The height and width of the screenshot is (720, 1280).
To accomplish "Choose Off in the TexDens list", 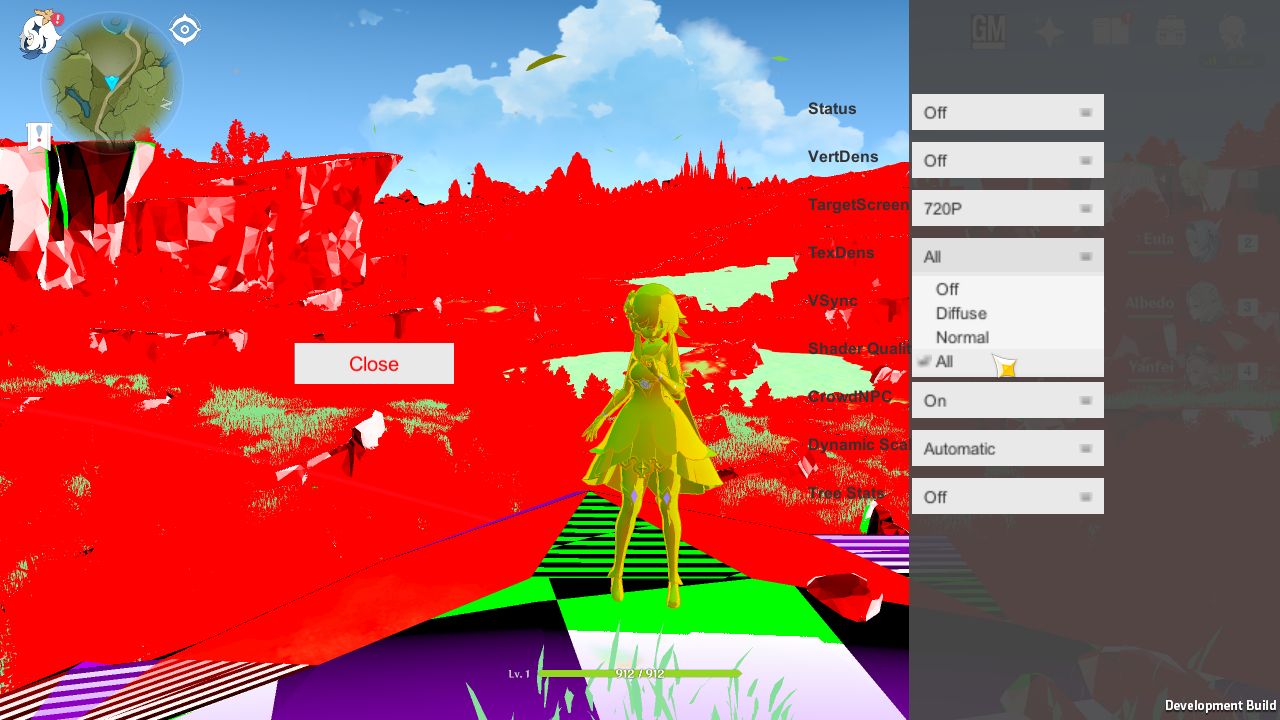I will coord(1008,289).
